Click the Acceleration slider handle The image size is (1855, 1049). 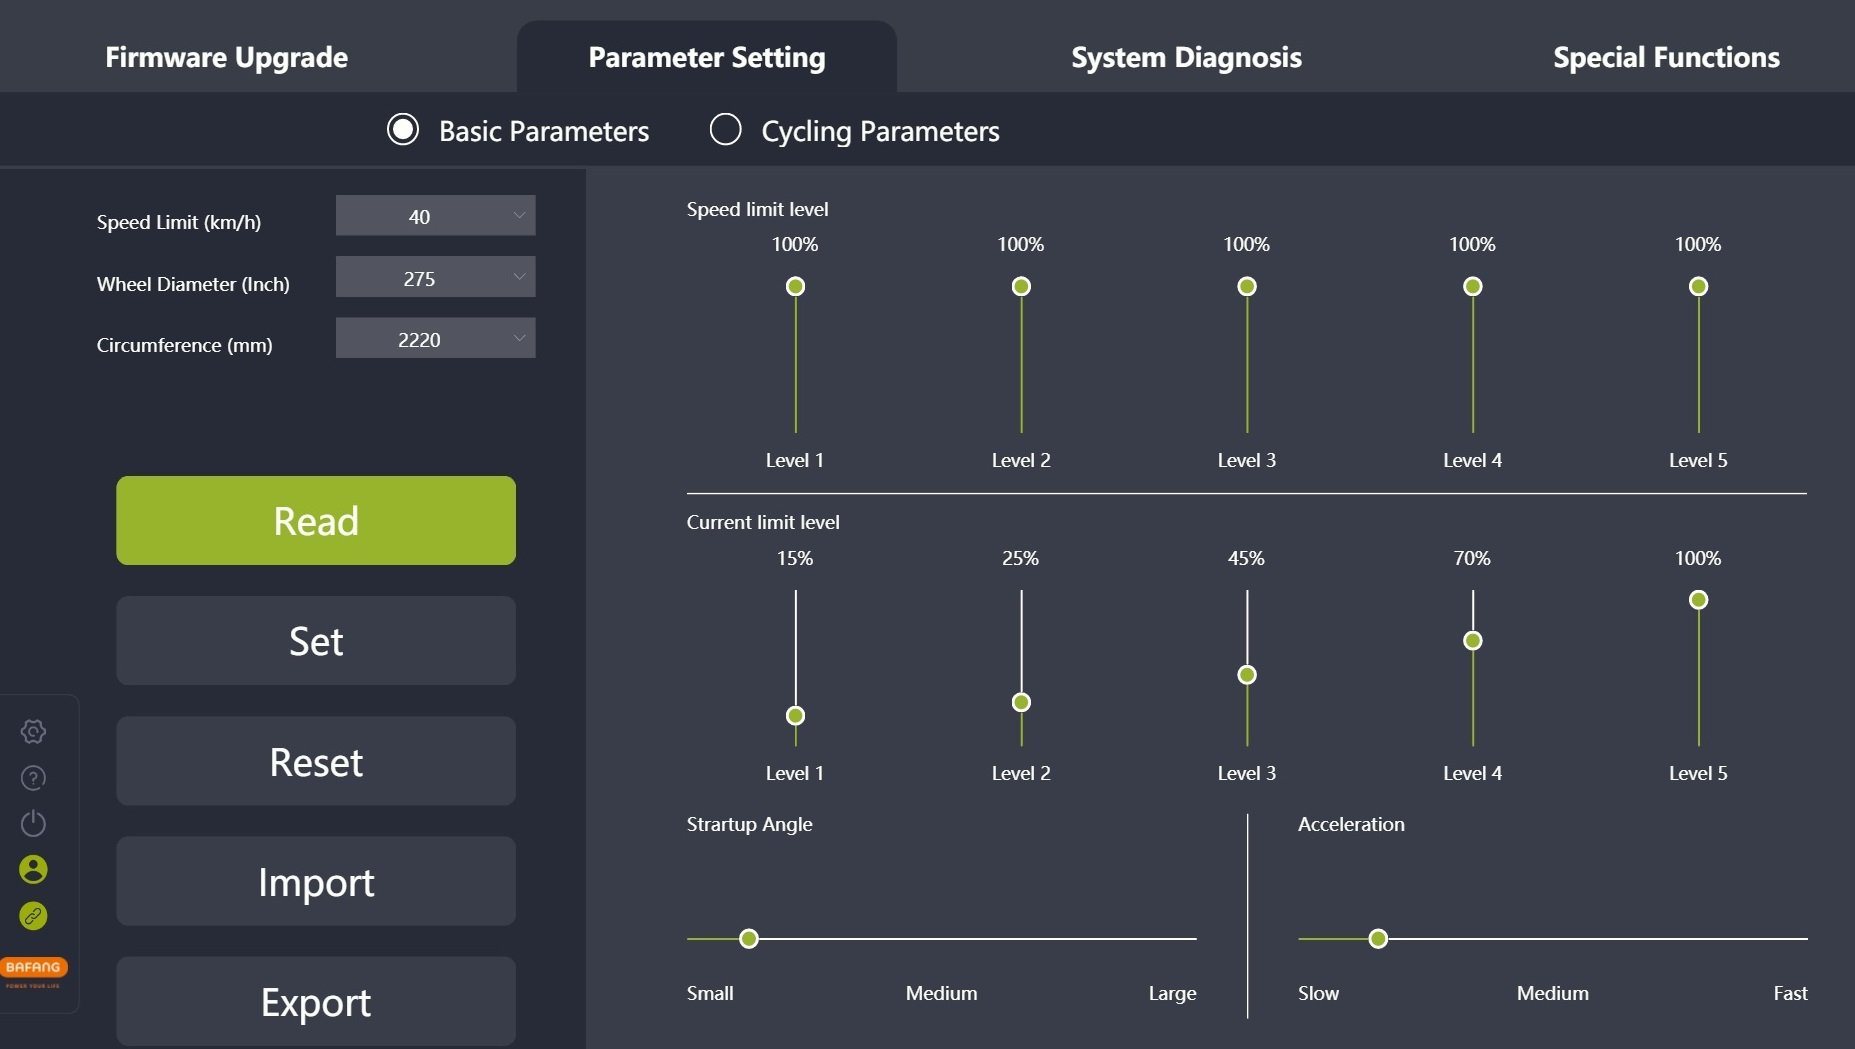[1378, 939]
